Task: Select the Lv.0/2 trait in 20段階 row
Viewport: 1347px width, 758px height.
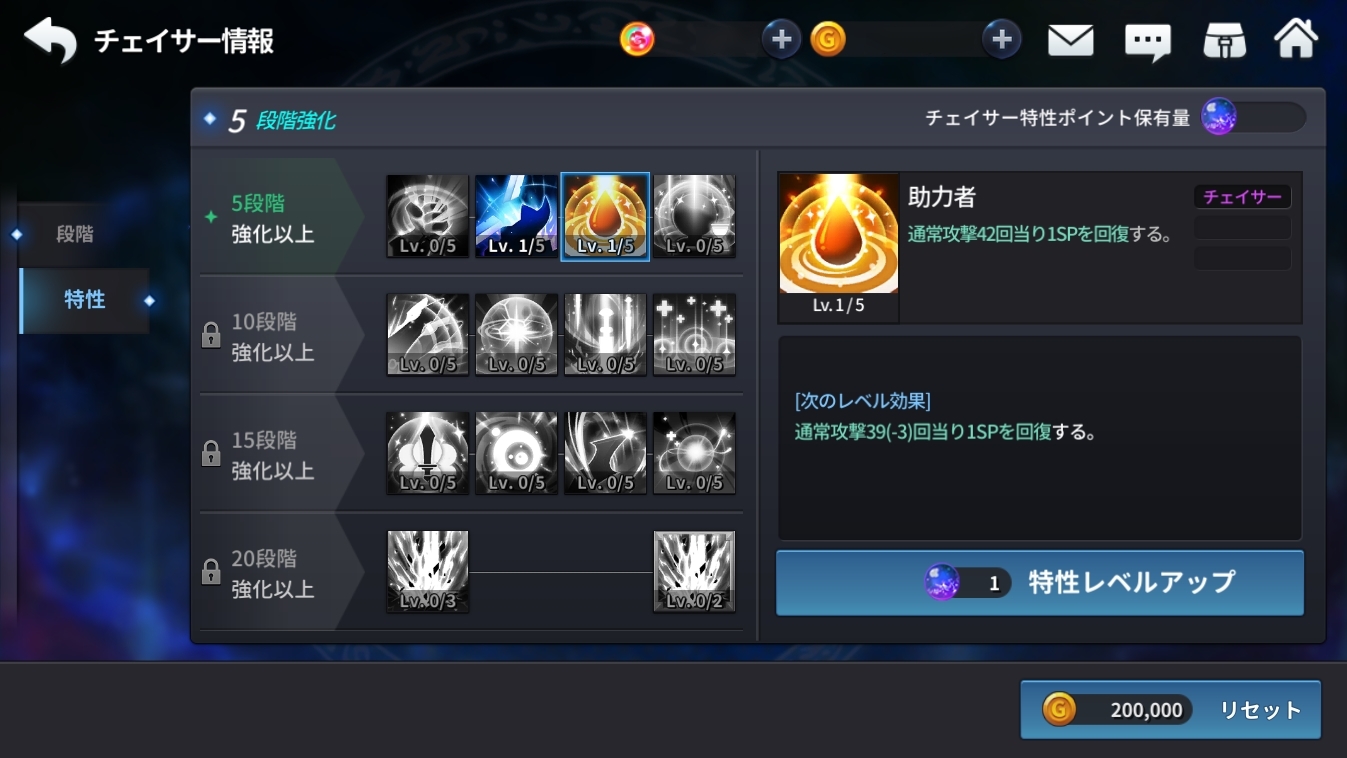Action: point(694,571)
